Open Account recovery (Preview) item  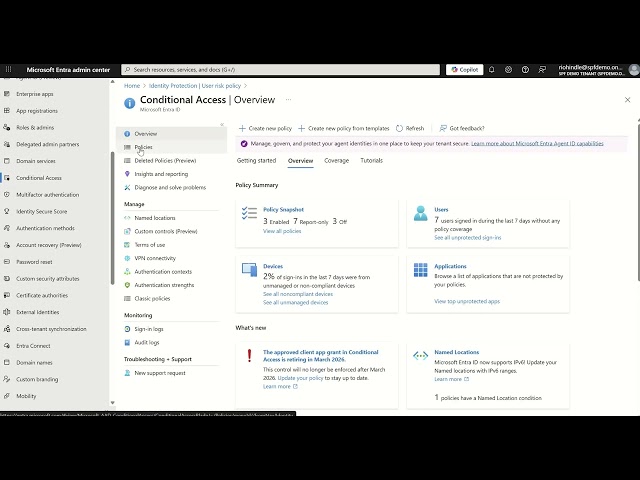(x=49, y=245)
